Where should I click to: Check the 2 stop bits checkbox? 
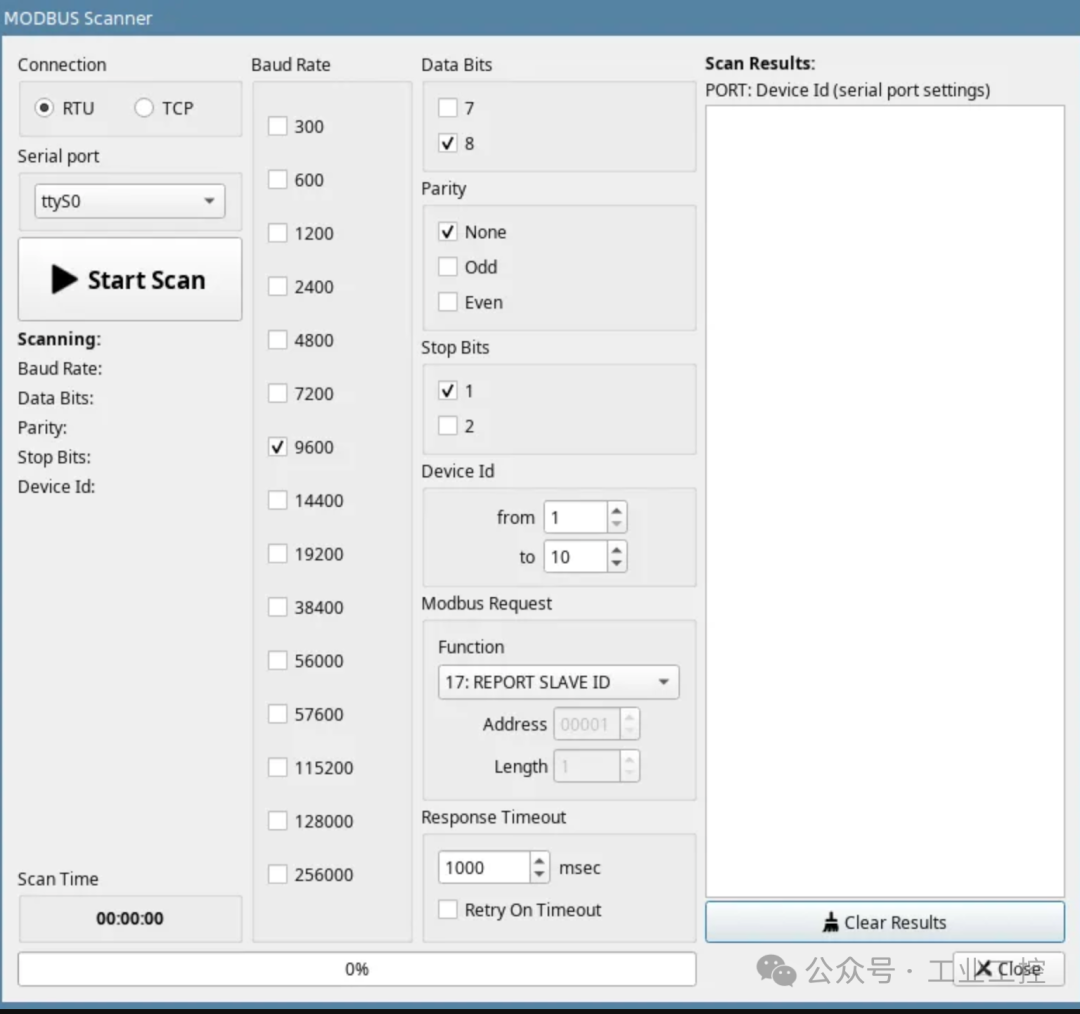(448, 426)
